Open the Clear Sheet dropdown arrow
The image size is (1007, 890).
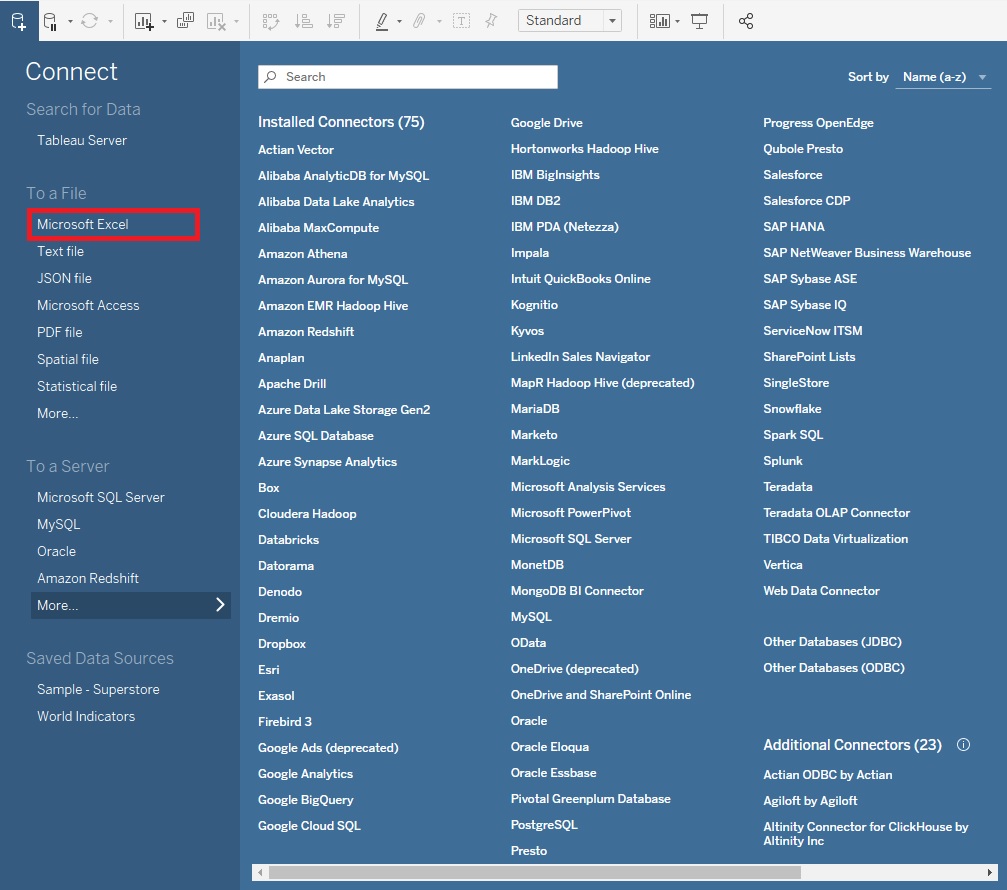pyautogui.click(x=236, y=21)
